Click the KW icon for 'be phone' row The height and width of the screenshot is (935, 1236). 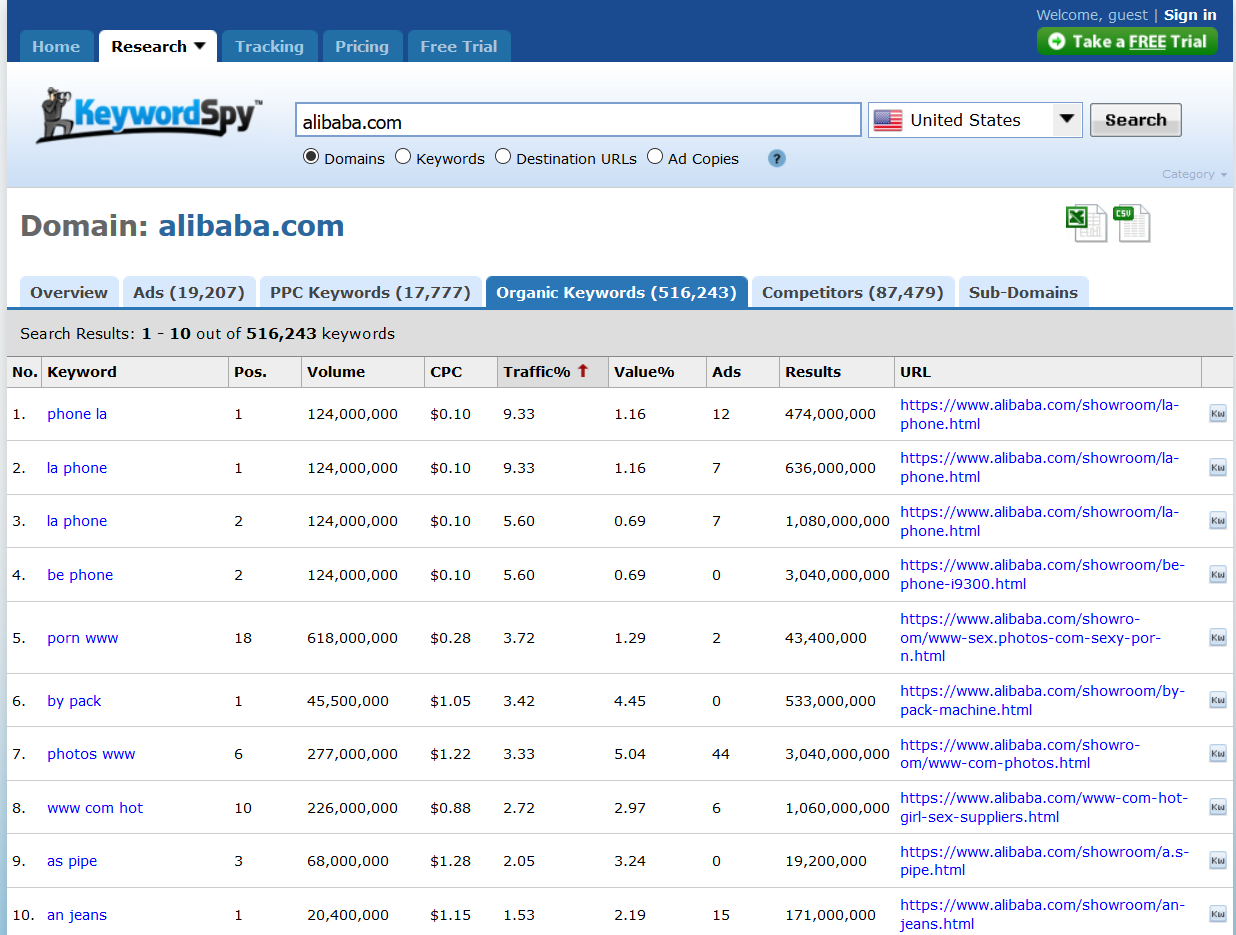1217,575
